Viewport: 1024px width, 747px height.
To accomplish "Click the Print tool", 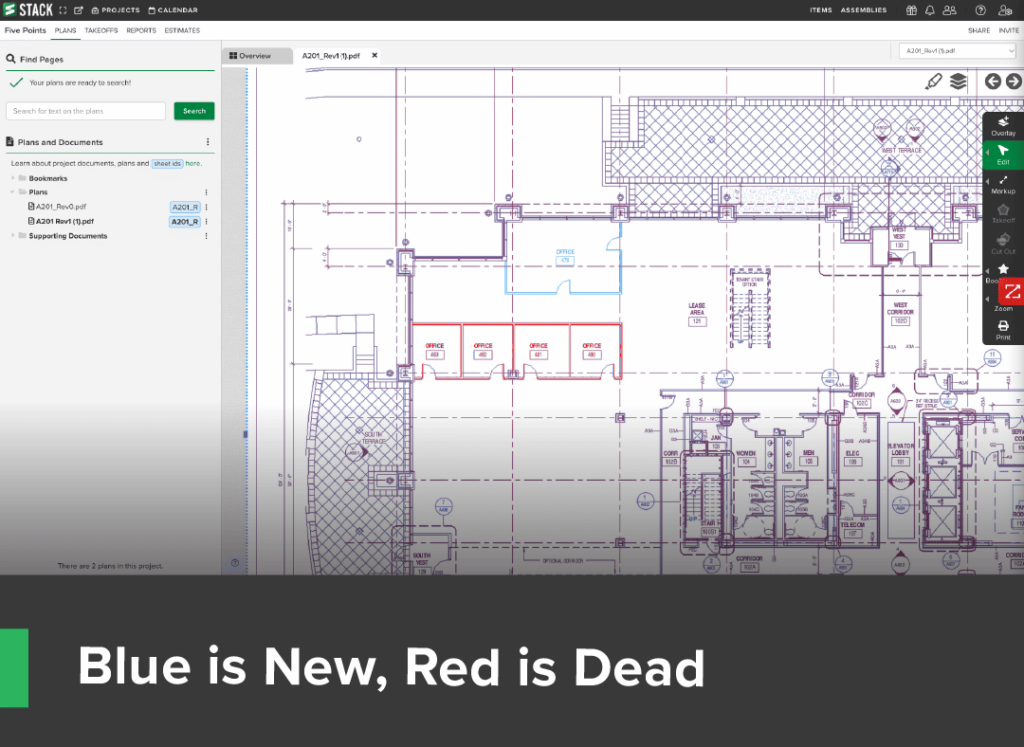I will [x=1003, y=330].
